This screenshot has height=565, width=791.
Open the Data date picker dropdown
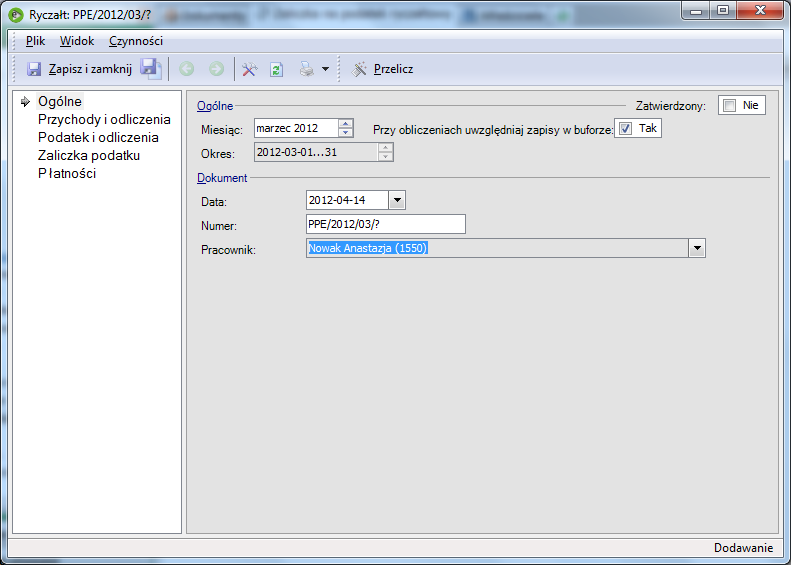(x=397, y=200)
